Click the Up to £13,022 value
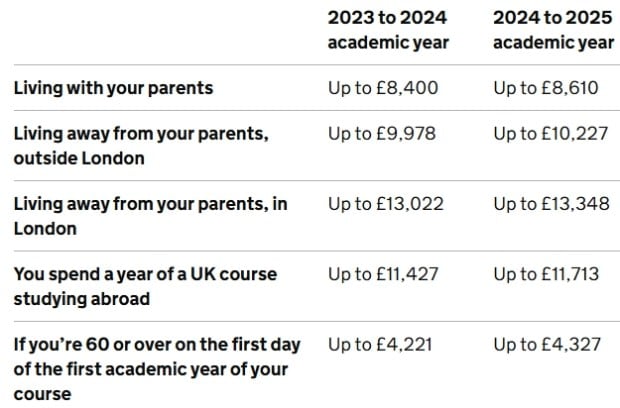 (386, 204)
